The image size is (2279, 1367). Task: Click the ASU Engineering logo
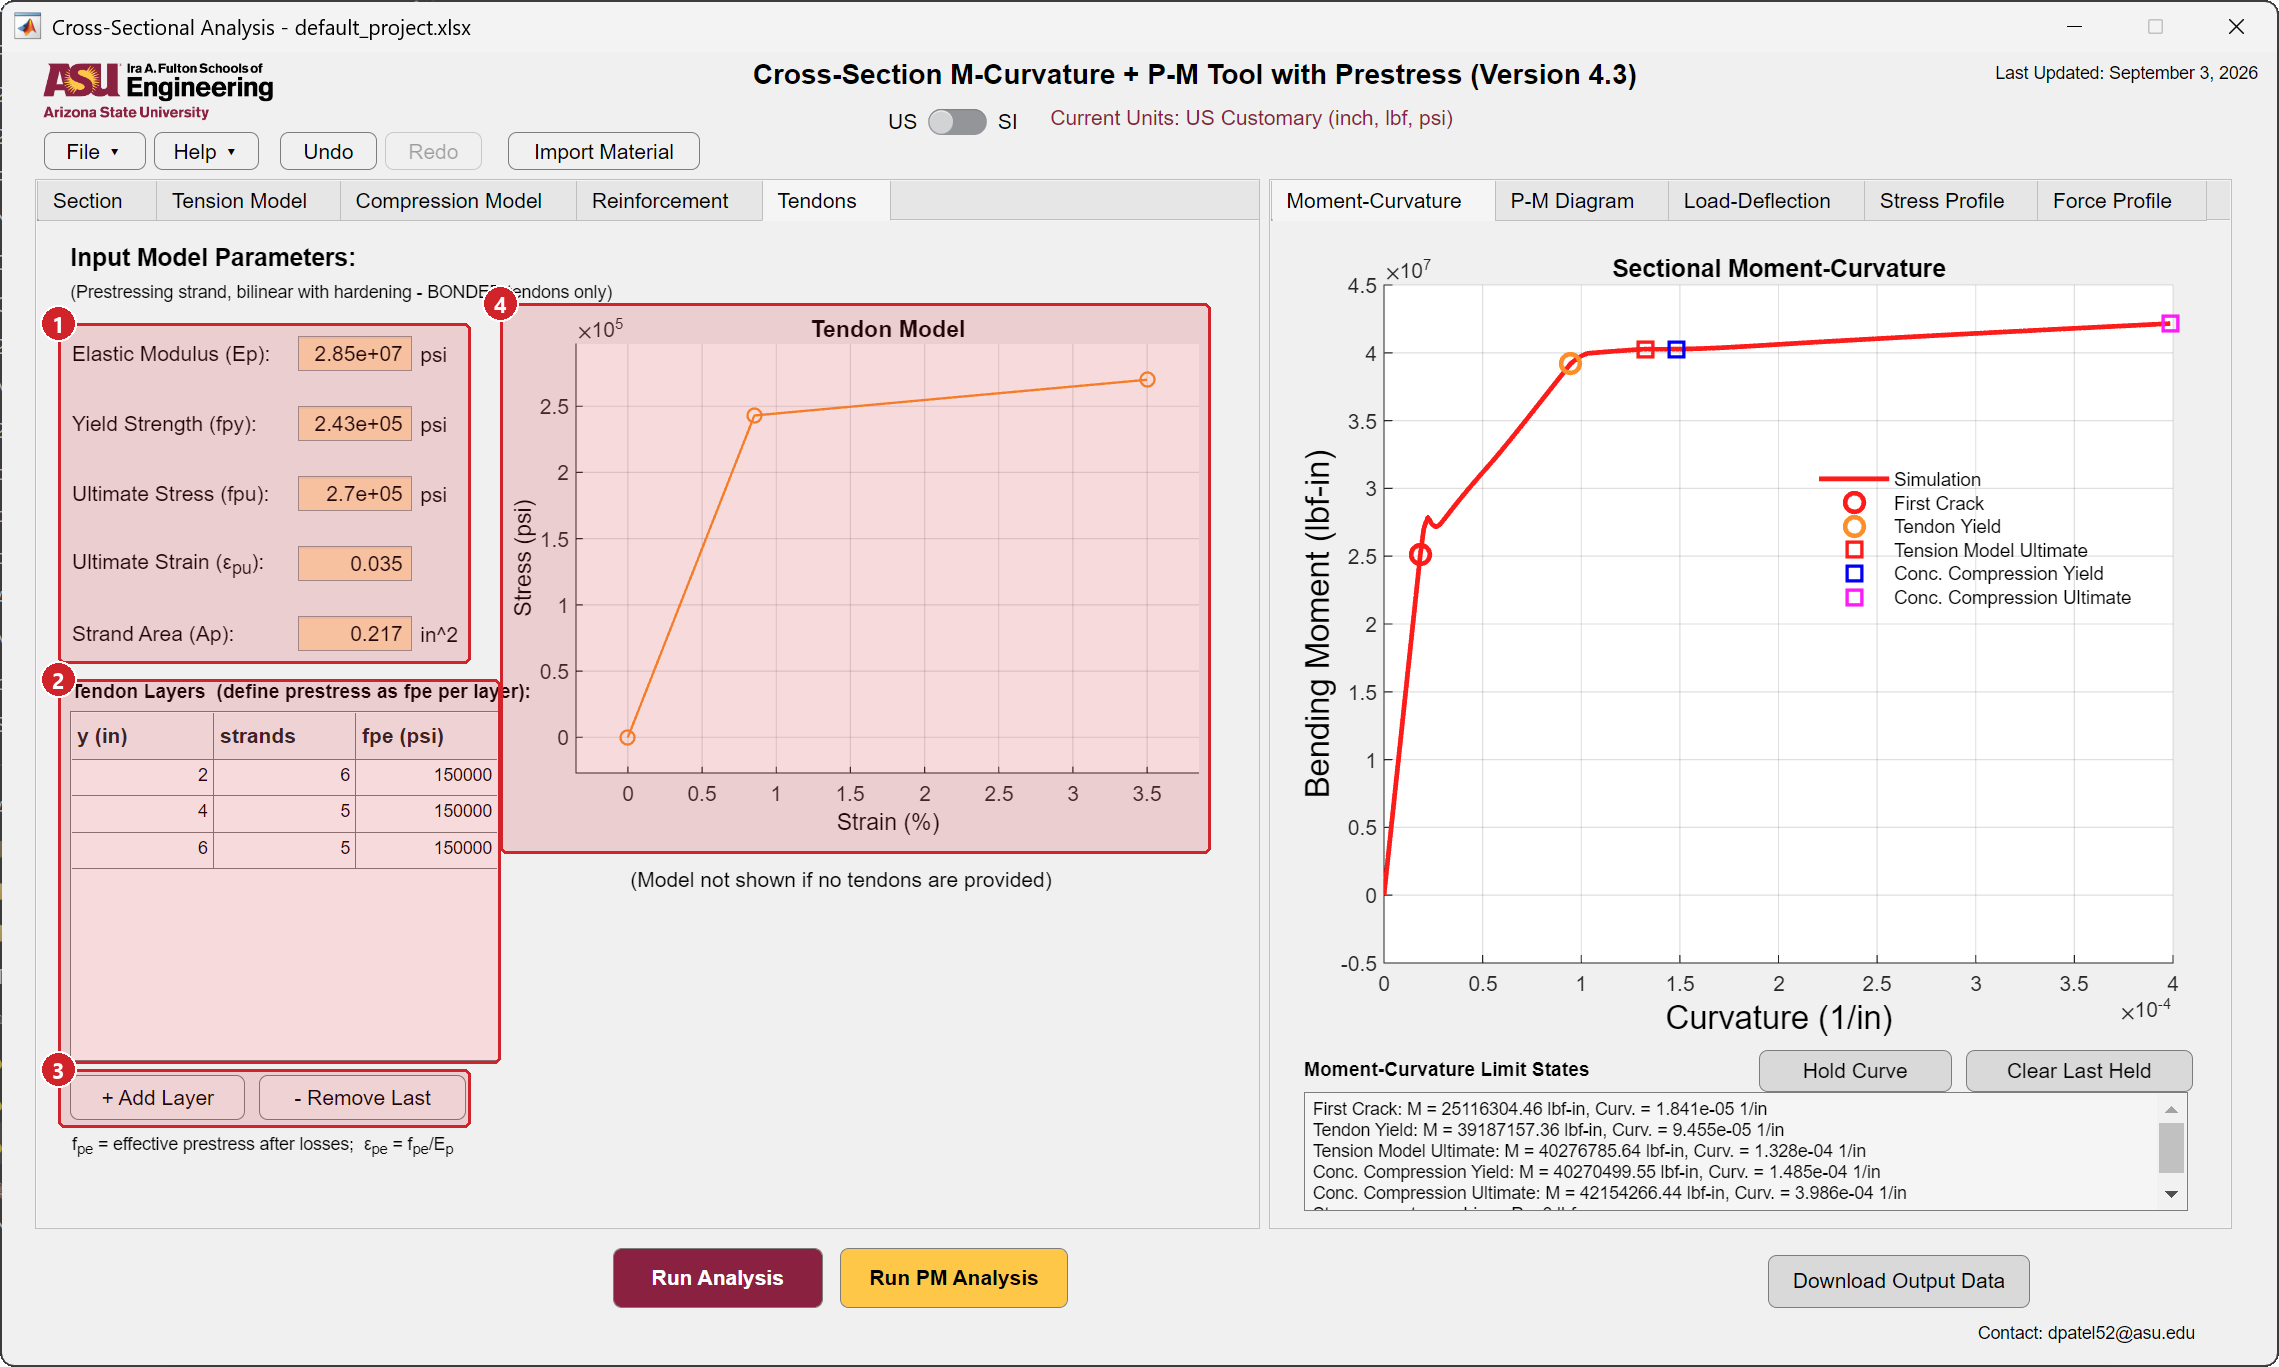click(158, 91)
